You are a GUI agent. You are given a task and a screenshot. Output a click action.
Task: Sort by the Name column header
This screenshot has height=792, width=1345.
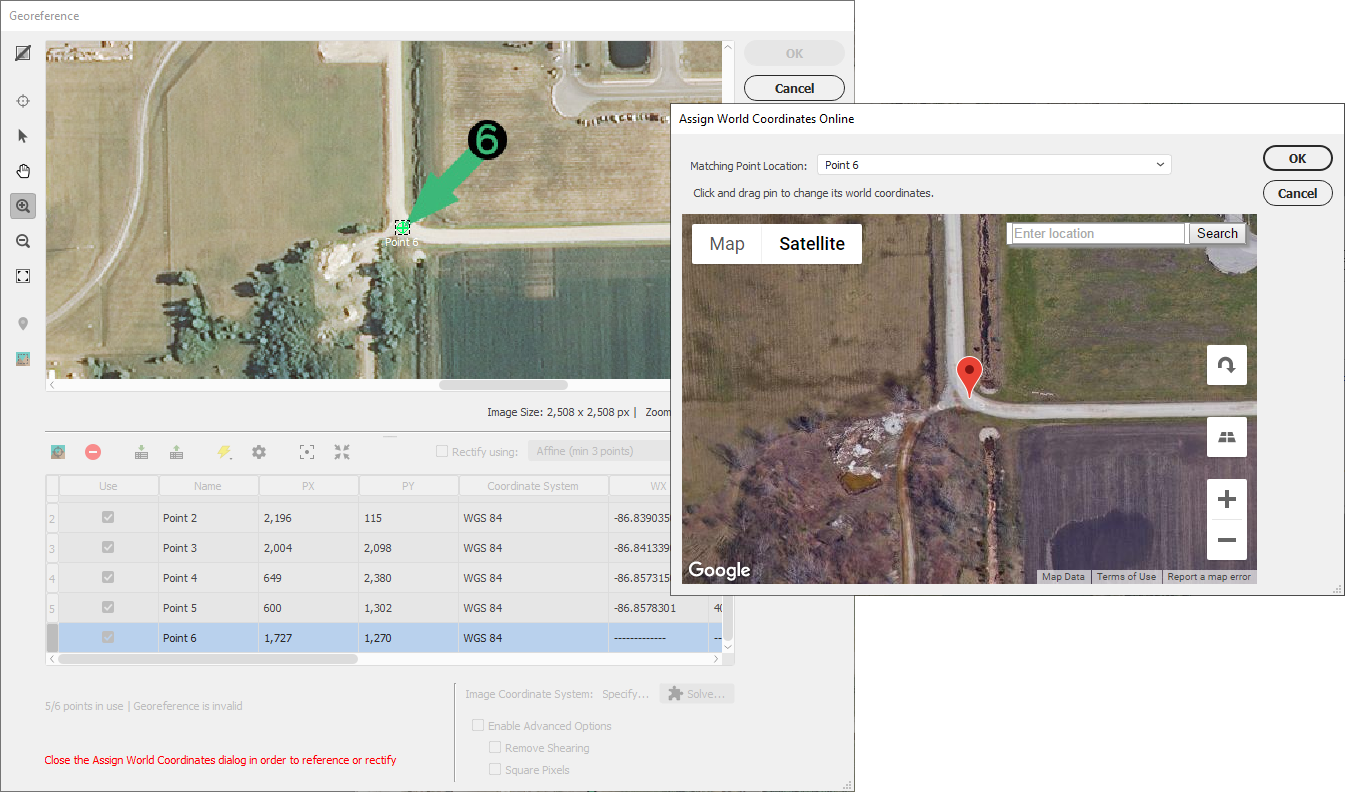pyautogui.click(x=208, y=486)
